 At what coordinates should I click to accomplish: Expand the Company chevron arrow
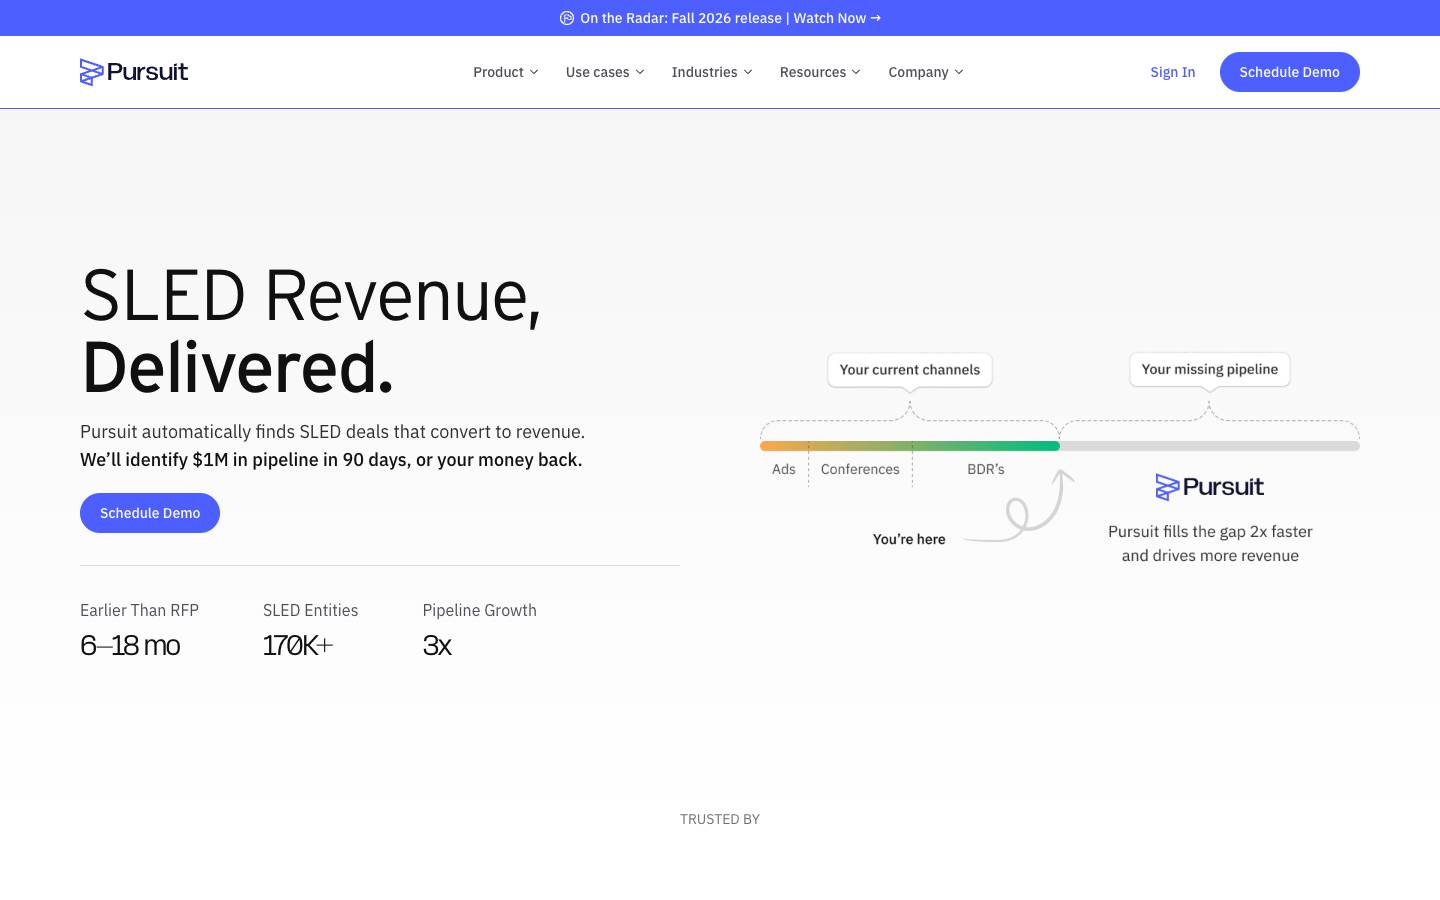(x=959, y=72)
